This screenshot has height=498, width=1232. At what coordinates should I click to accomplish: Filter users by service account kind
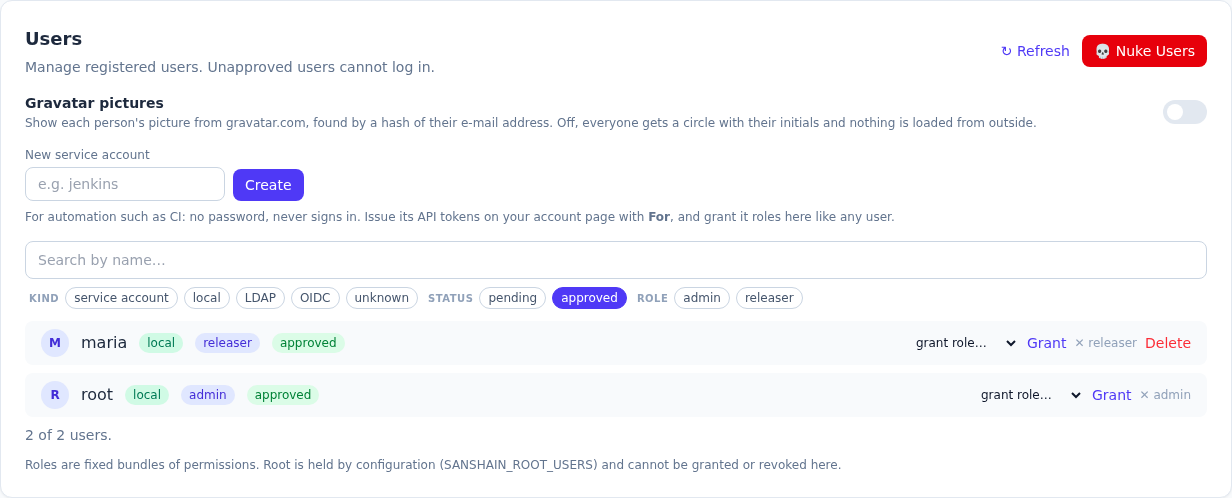click(122, 298)
